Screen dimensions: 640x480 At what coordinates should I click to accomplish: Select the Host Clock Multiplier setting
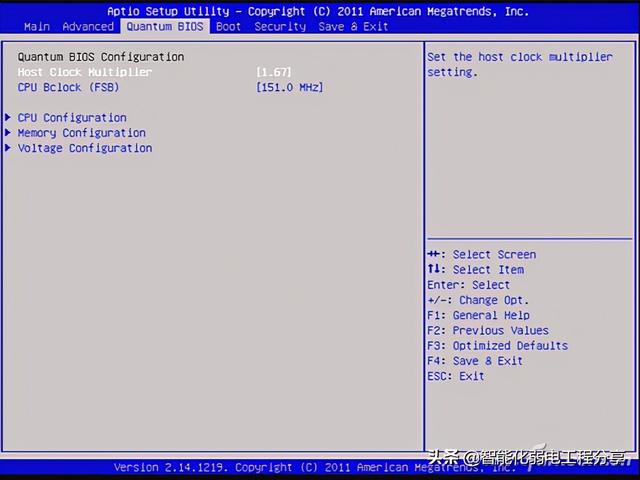coord(85,72)
